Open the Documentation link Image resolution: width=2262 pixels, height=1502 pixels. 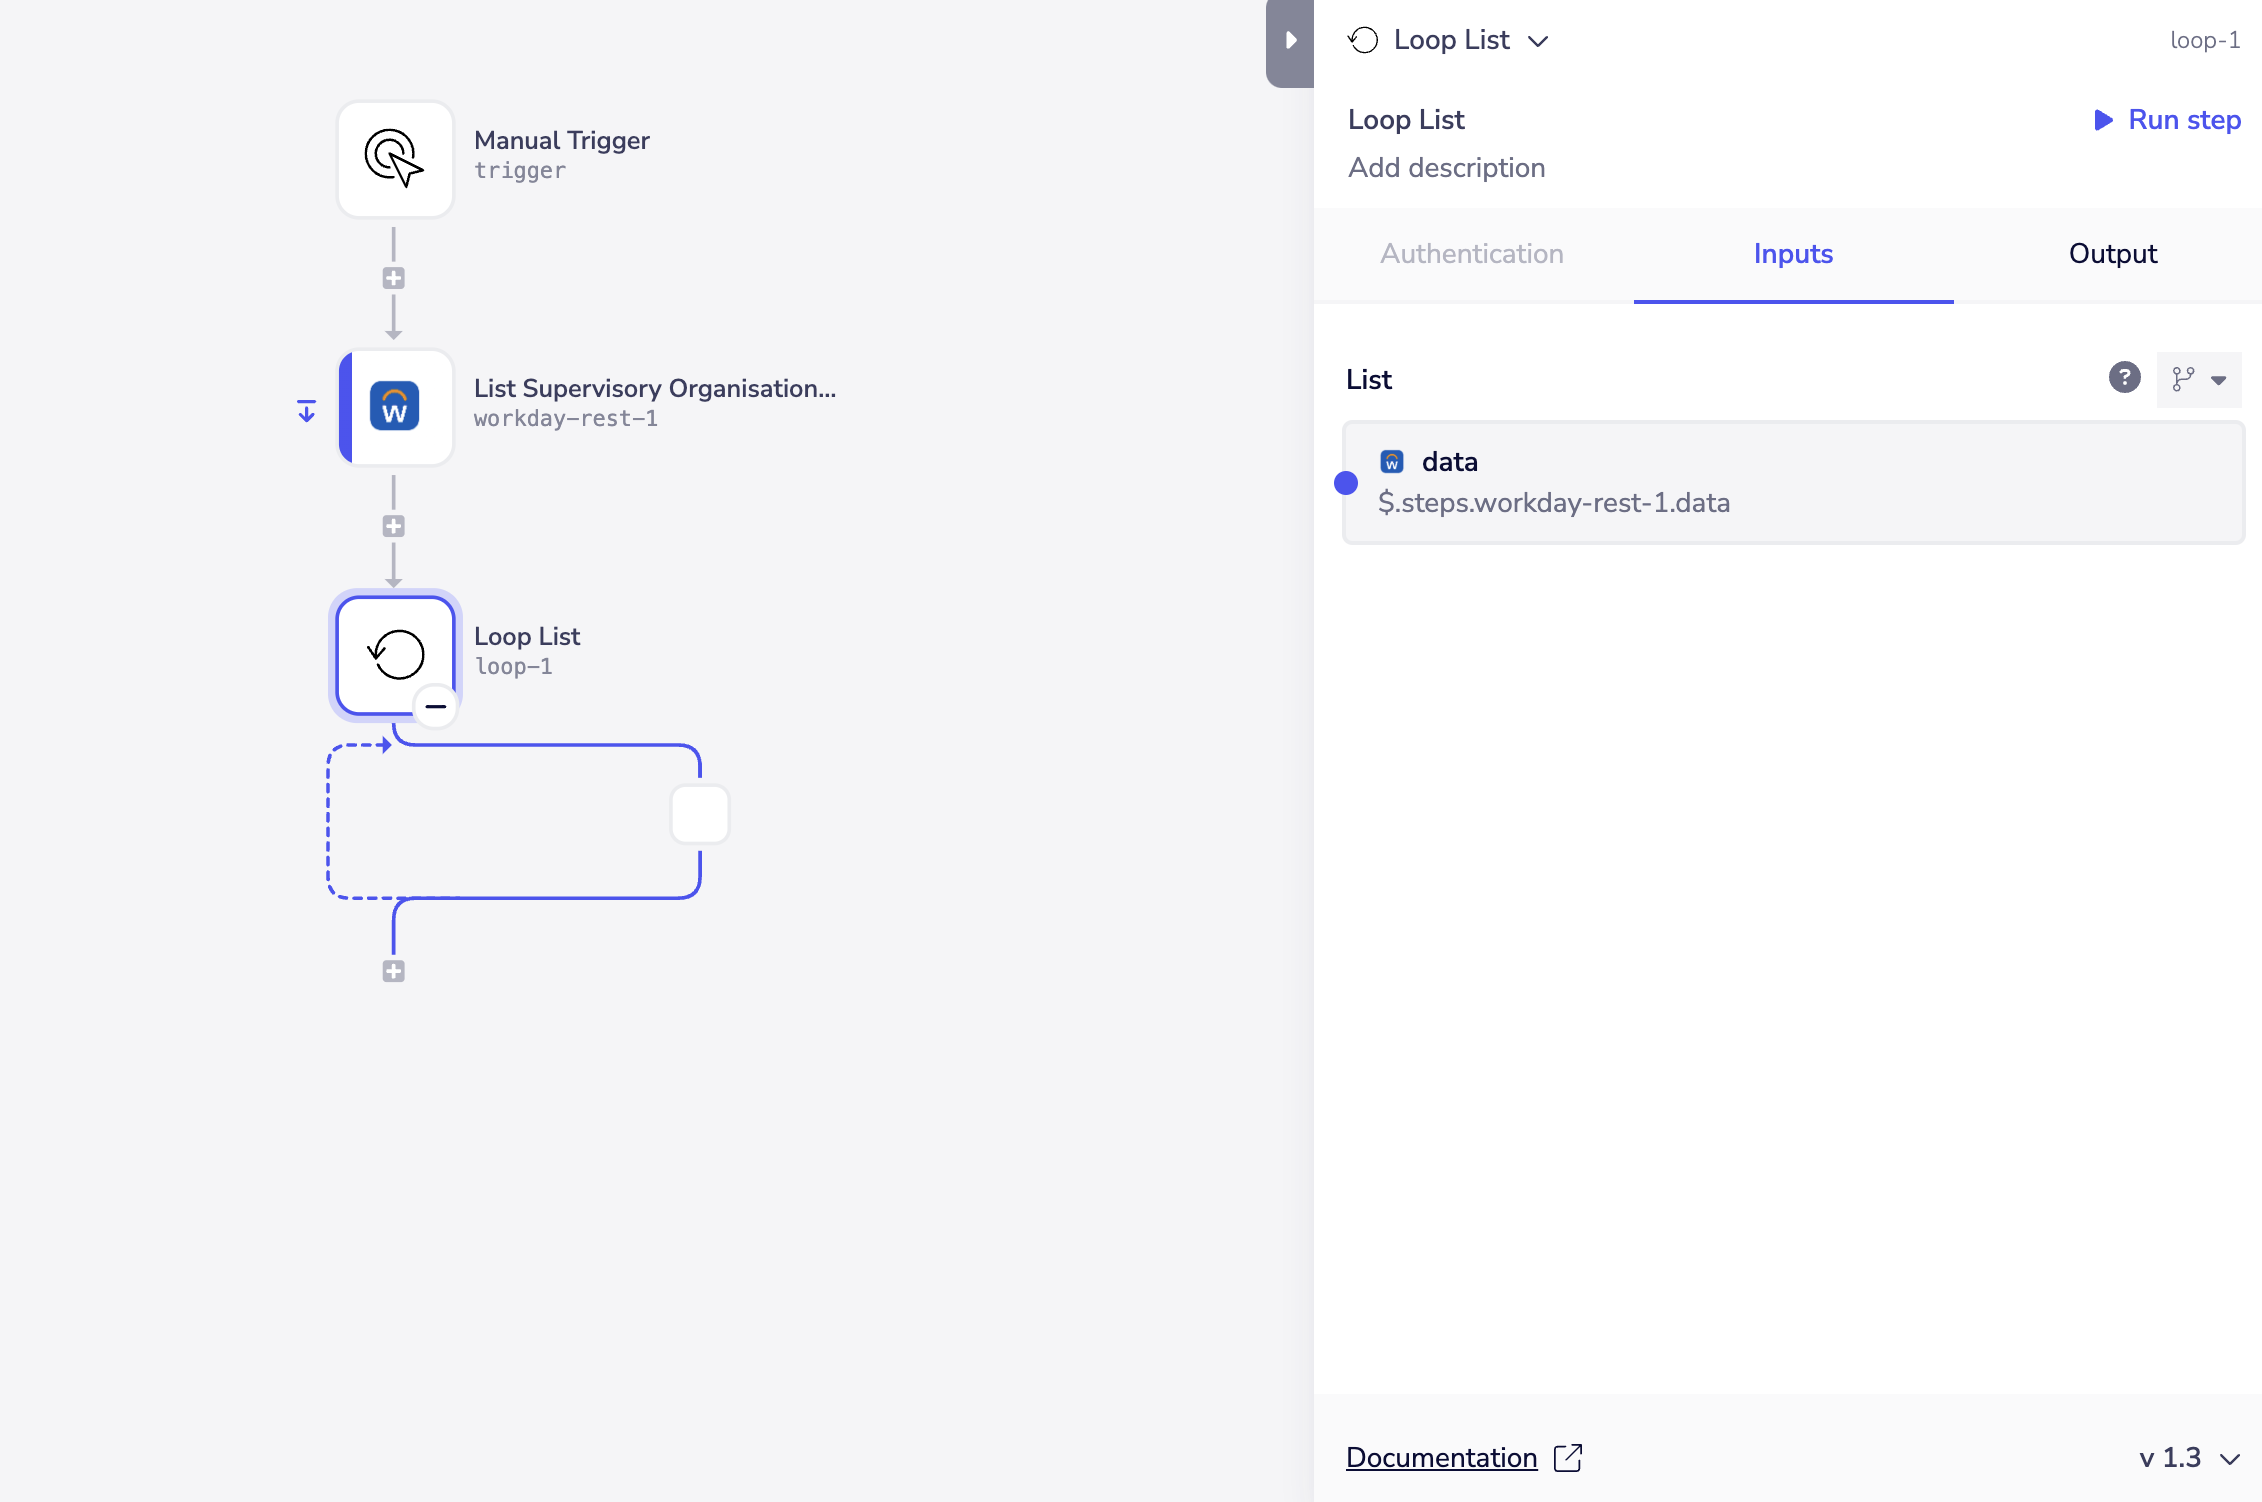click(1441, 1458)
